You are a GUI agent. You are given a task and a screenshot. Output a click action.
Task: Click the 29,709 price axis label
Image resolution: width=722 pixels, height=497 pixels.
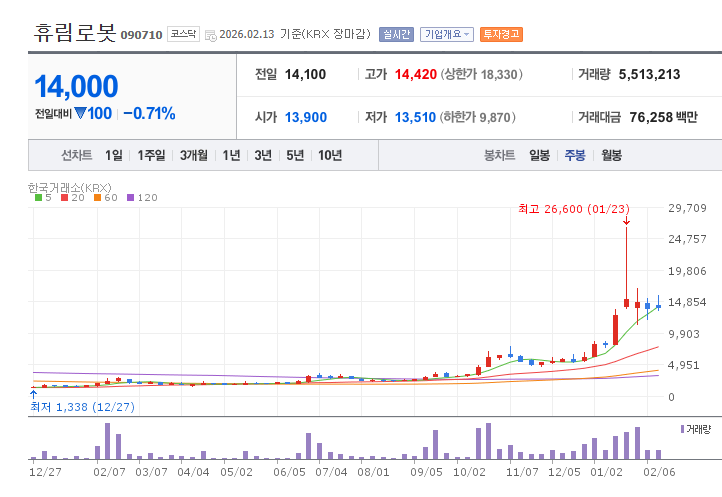click(x=687, y=208)
